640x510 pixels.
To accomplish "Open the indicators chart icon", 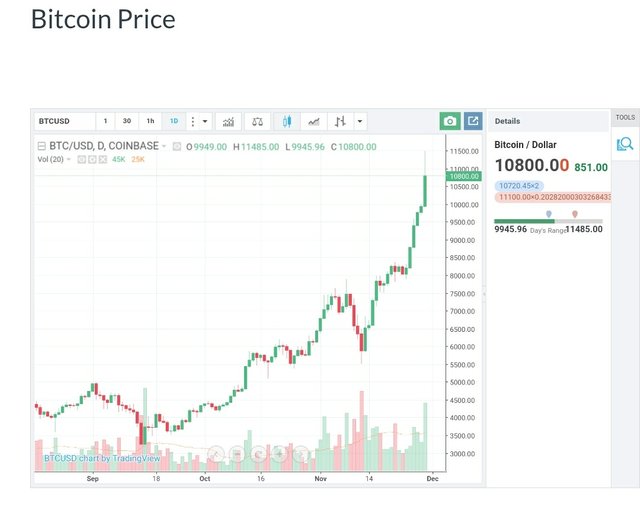I will (x=228, y=121).
